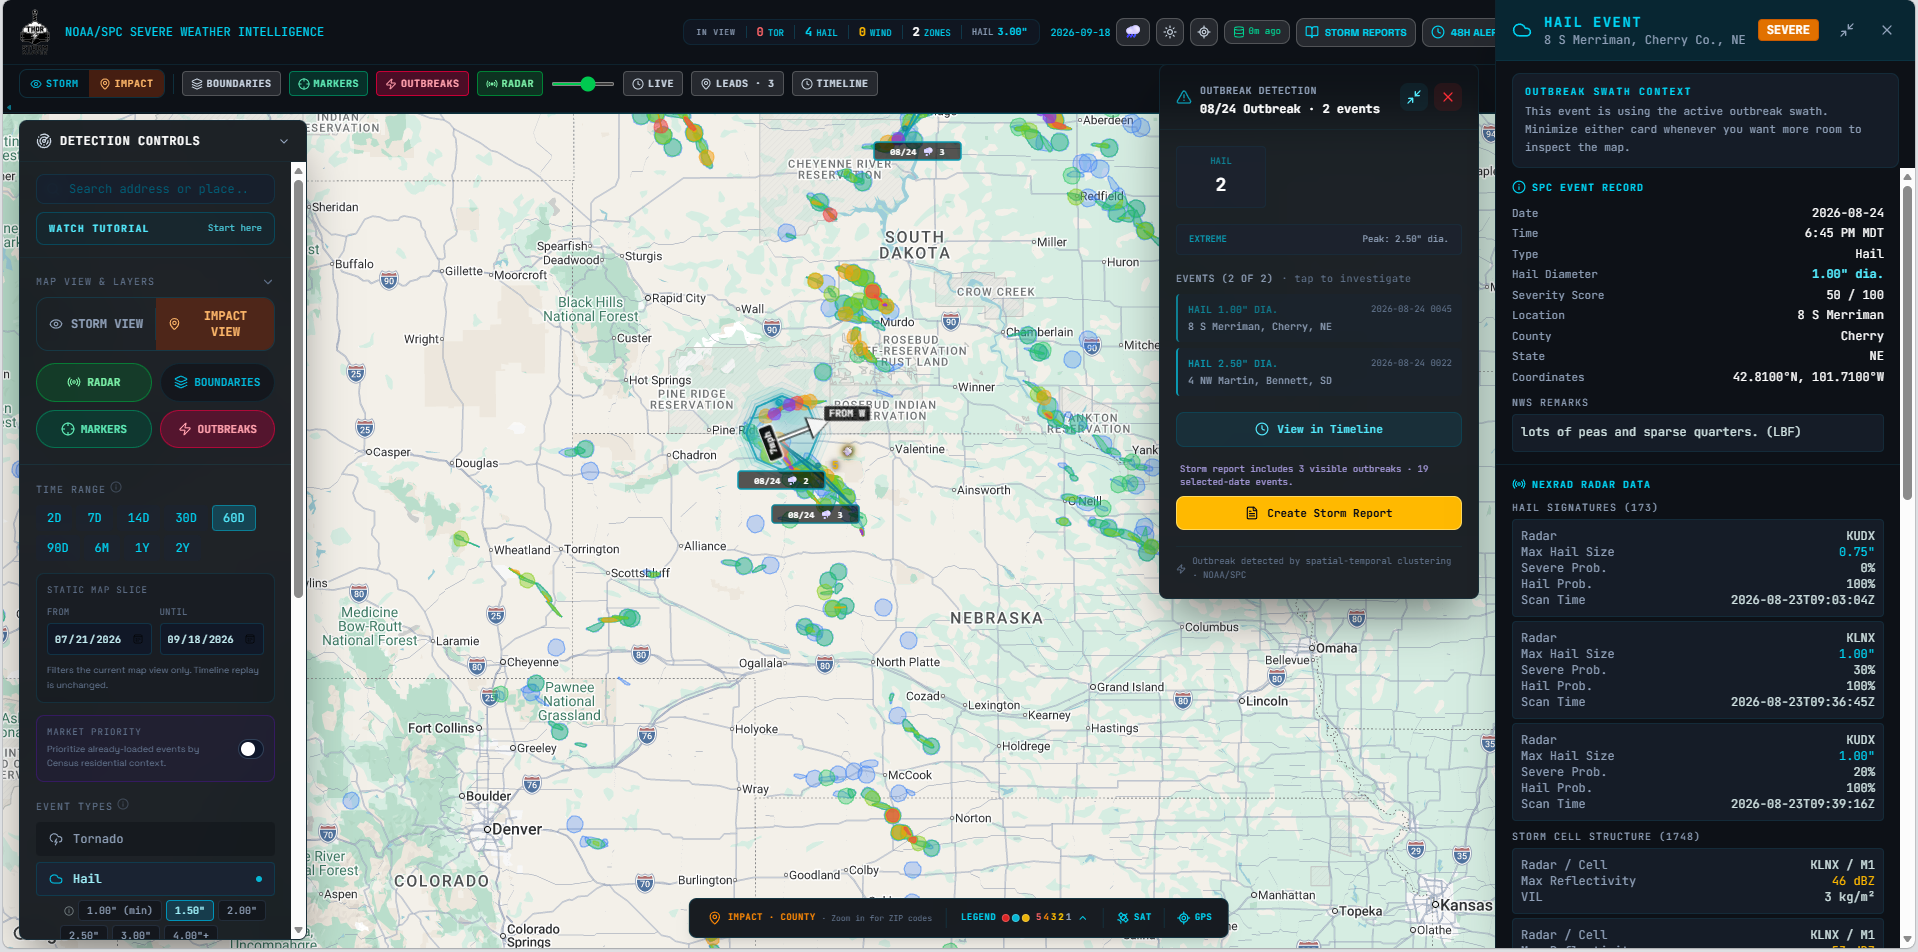1918x952 pixels.
Task: Toggle Boundaries layer in top toolbar
Action: point(231,84)
